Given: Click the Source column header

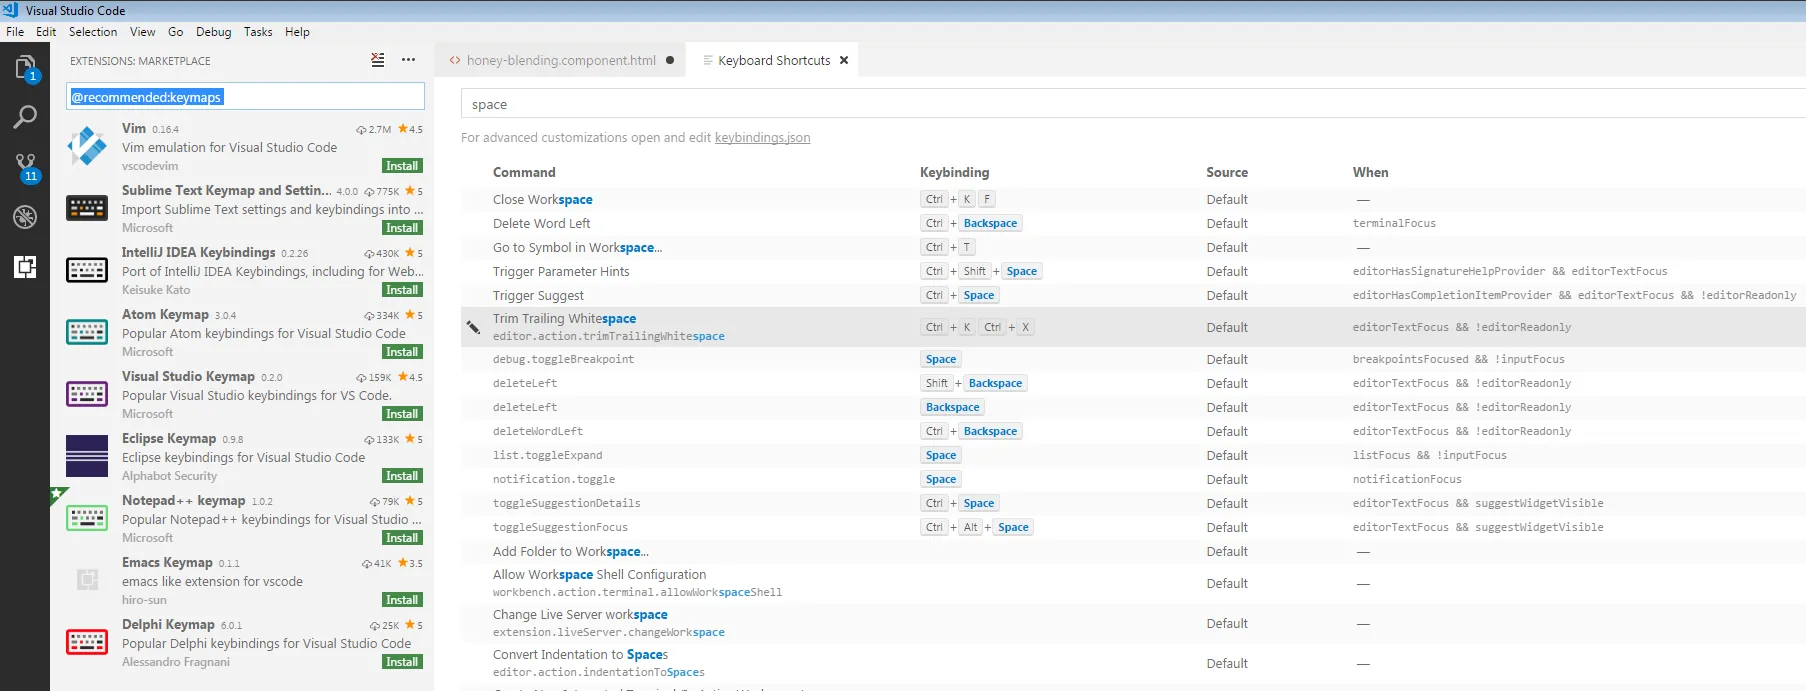Looking at the screenshot, I should tap(1227, 172).
